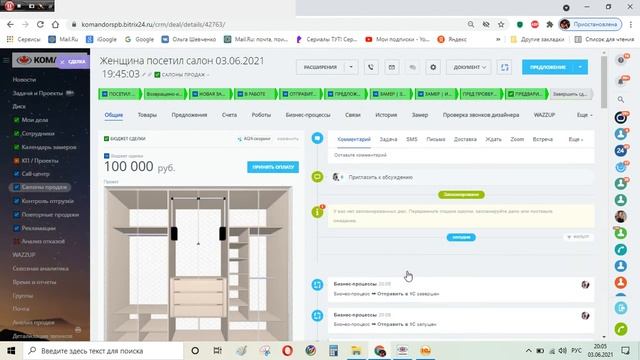Open the address bar search magnifier

(471, 24)
